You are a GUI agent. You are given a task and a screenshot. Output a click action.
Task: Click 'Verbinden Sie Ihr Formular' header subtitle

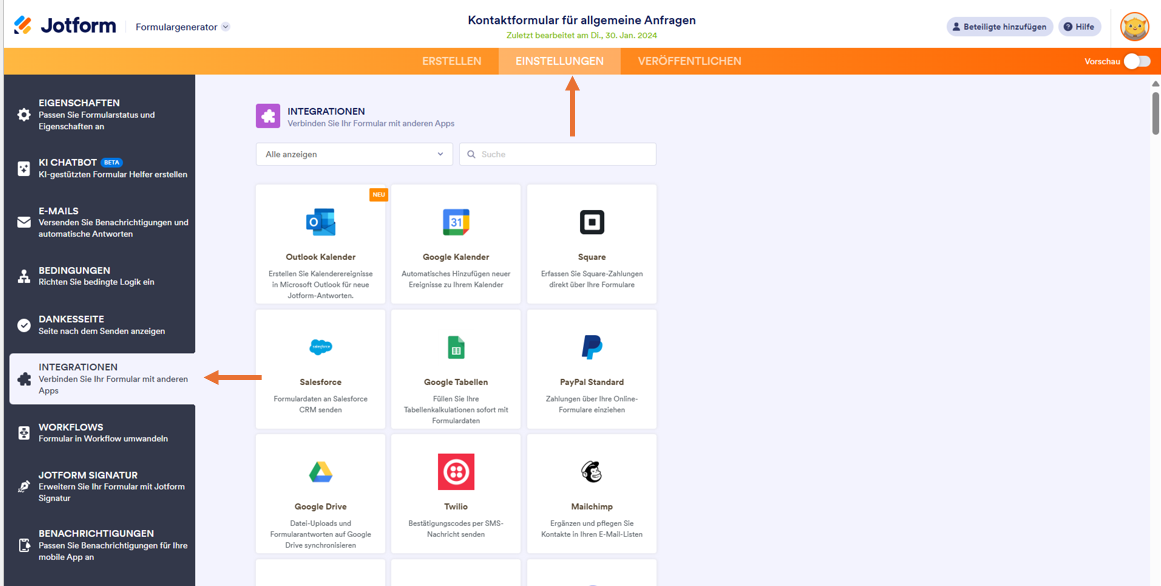pos(371,124)
